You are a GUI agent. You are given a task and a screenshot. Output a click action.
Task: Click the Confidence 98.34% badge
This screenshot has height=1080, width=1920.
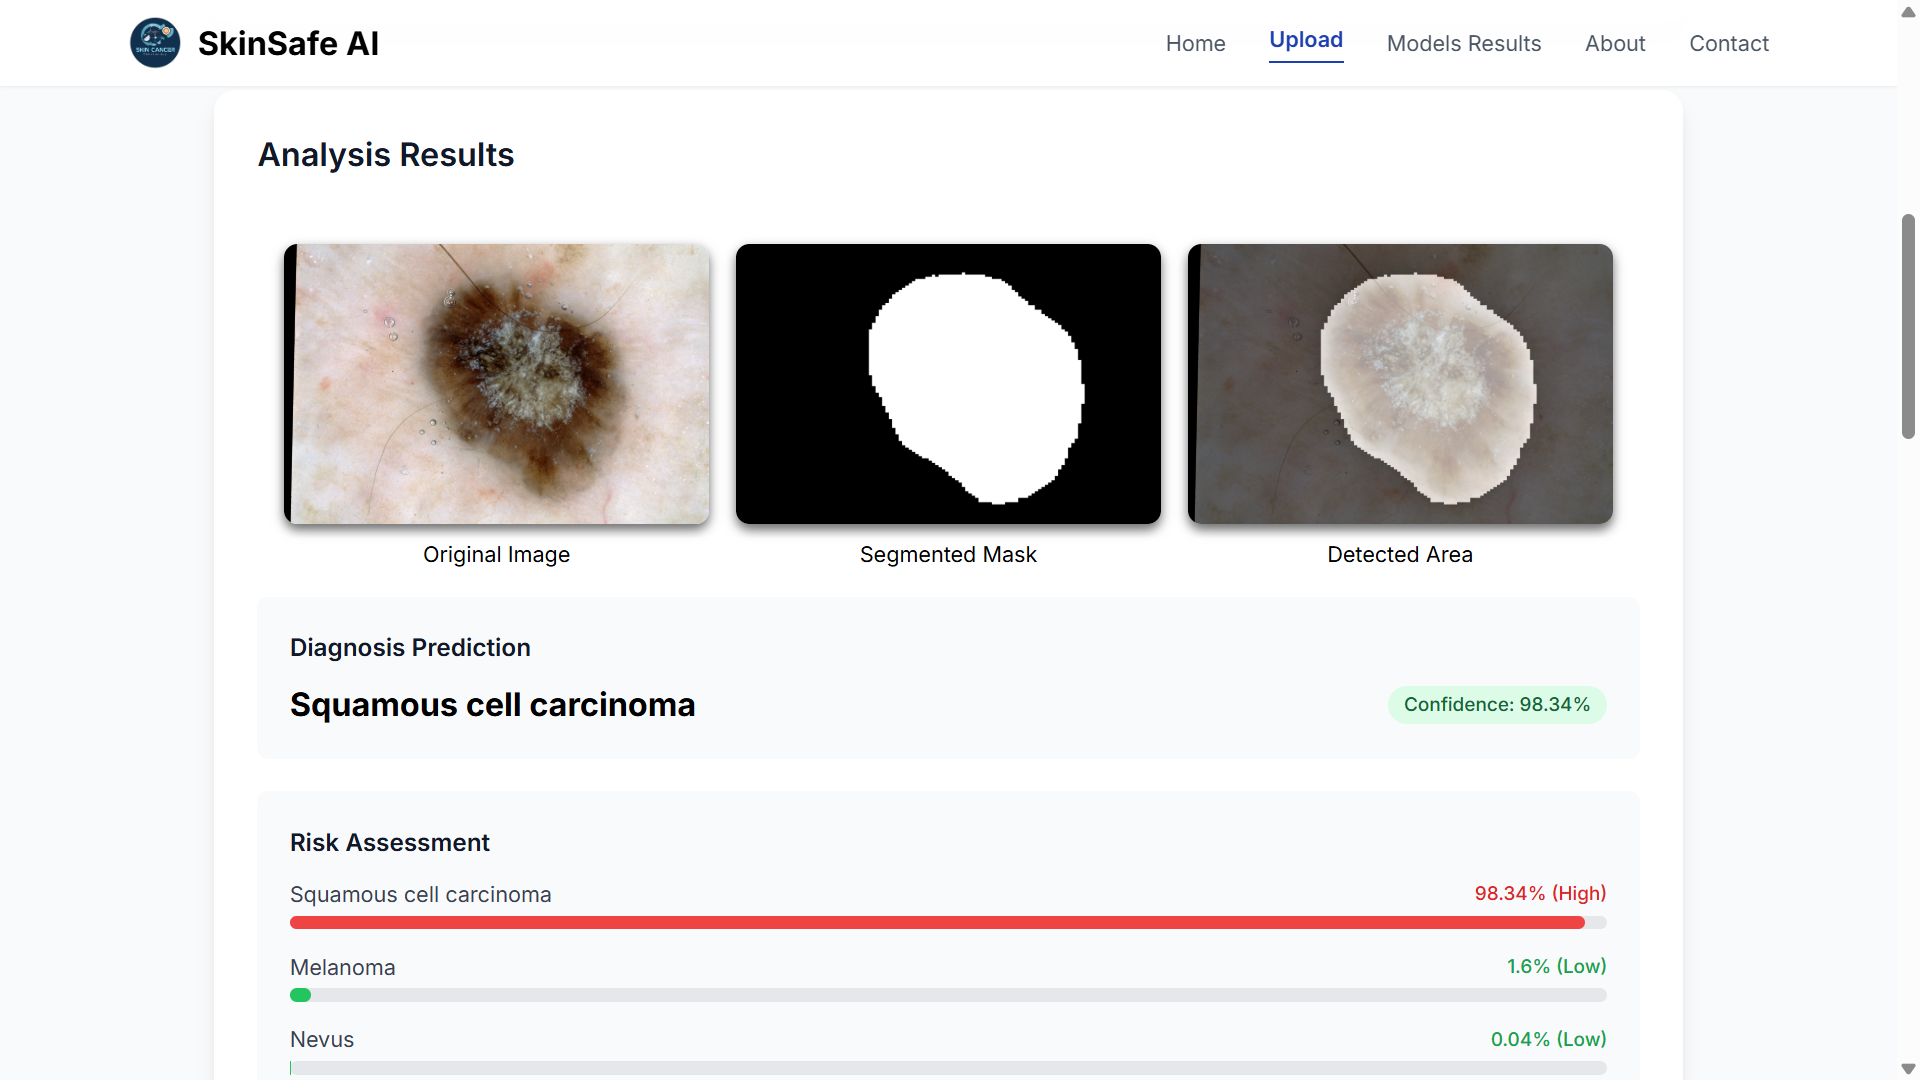[1496, 705]
